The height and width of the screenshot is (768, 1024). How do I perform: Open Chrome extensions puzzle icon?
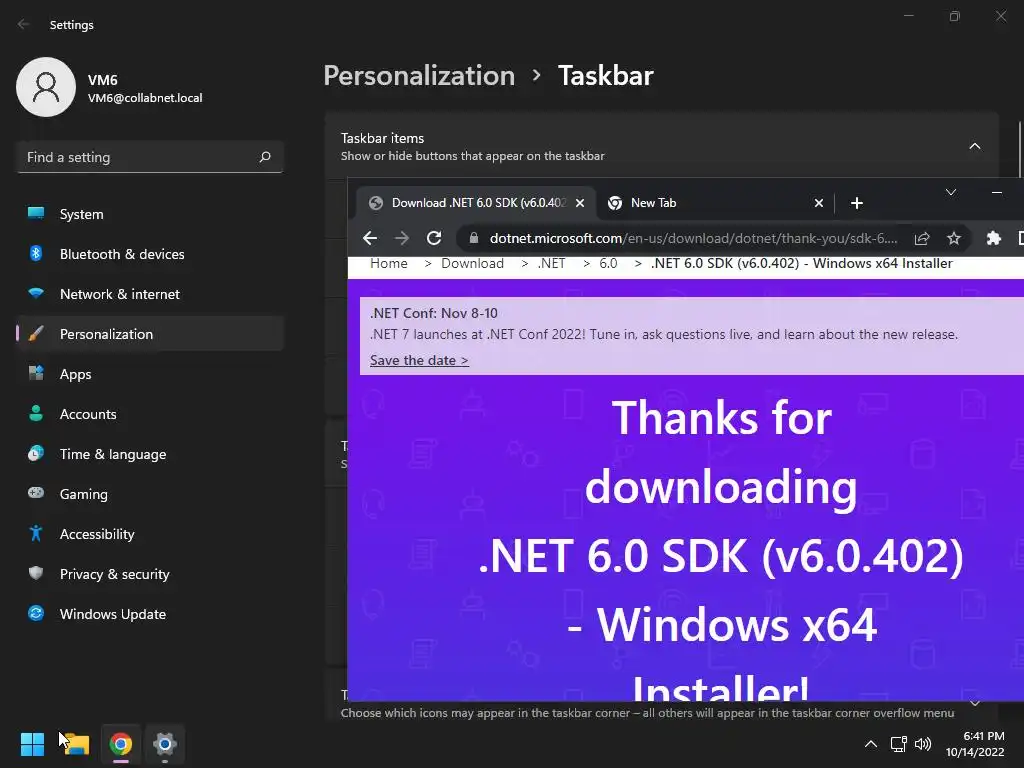click(x=993, y=238)
